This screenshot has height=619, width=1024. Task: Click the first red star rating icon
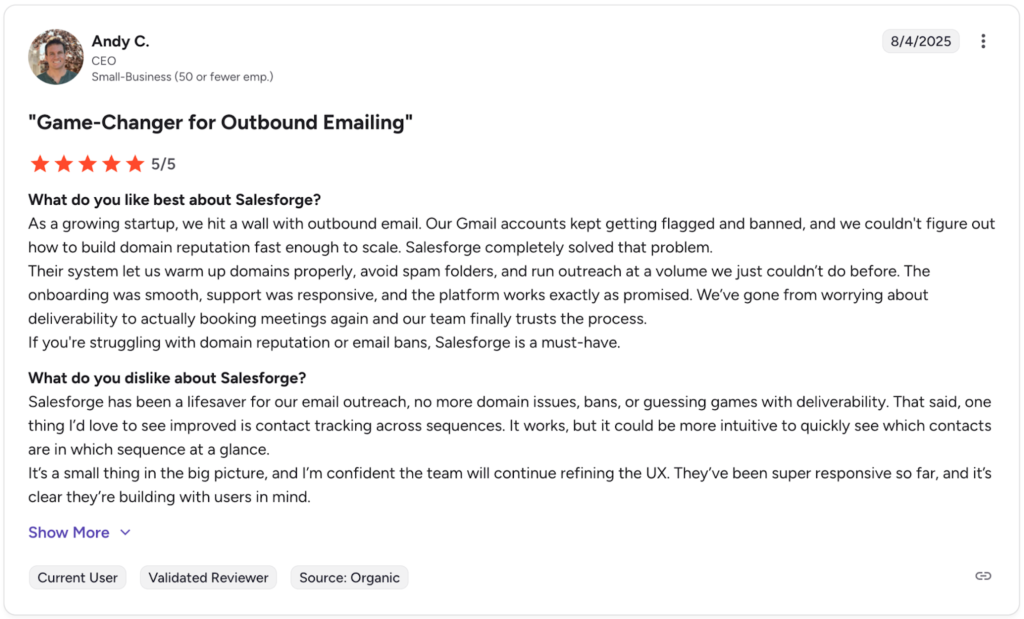pos(40,163)
